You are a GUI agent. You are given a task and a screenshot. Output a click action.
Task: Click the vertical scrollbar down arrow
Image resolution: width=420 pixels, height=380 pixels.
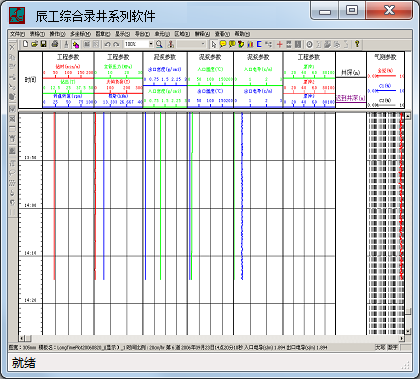click(408, 331)
